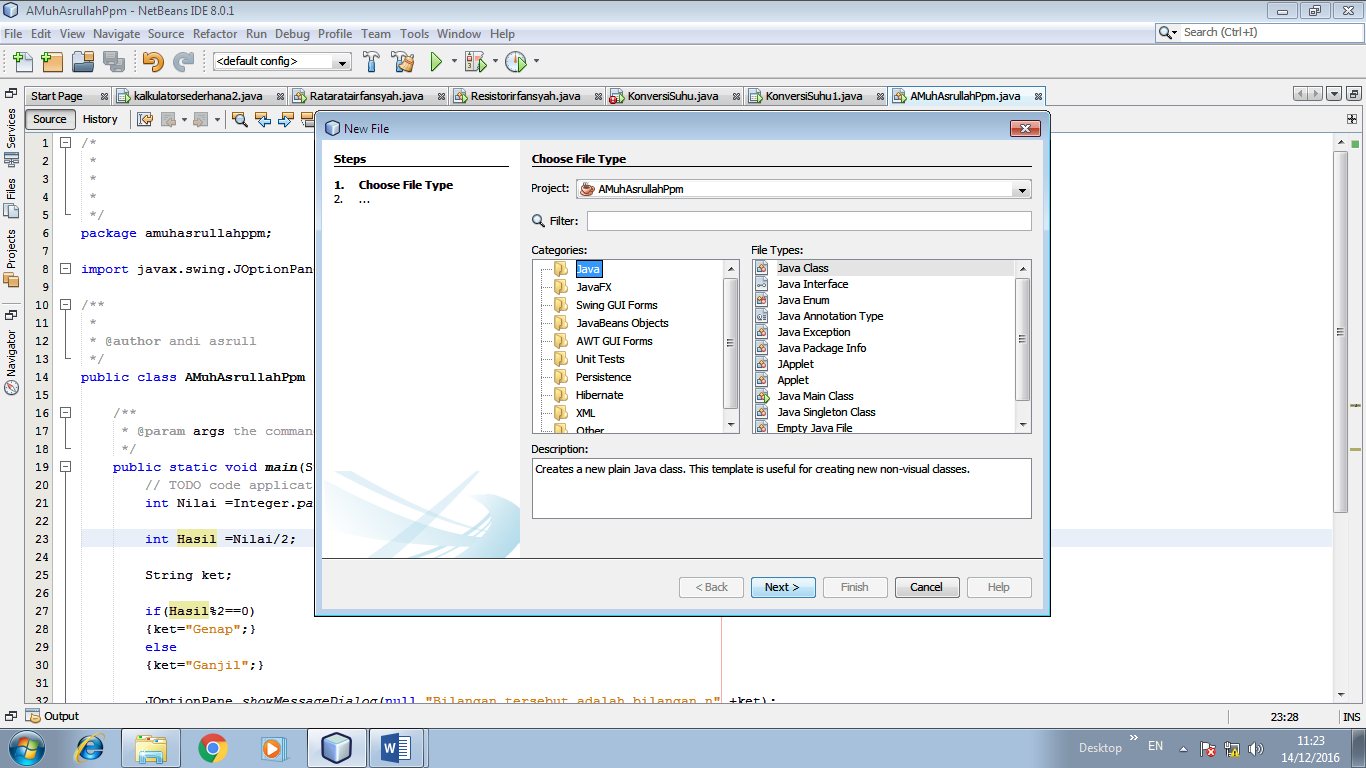Close the kalkulatorsederhana2.java tab
Screen dimensions: 1366x768
point(281,96)
